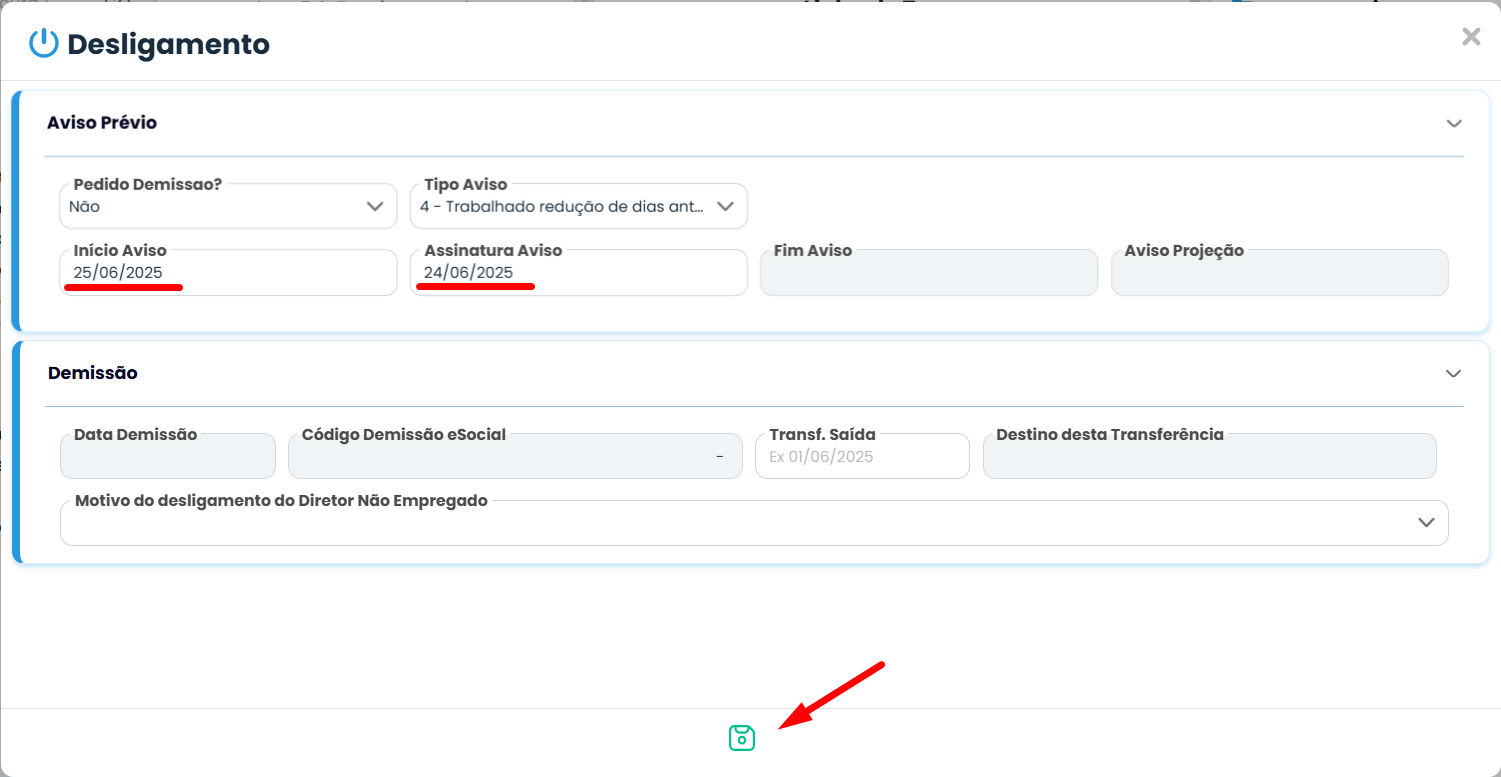
Task: Click the Aviso Prévio section title
Action: (102, 123)
